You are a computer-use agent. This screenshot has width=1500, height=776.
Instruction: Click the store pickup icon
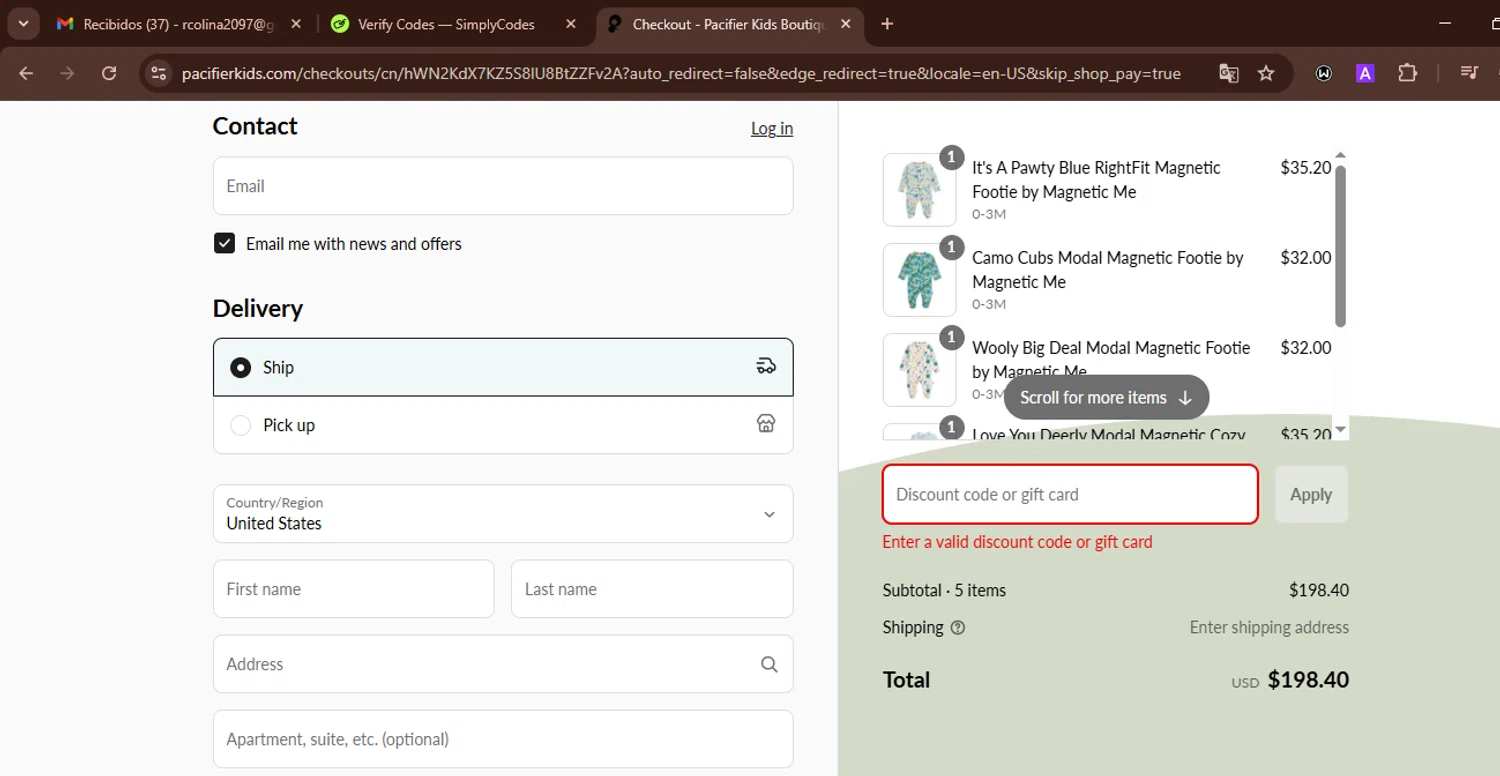pos(766,424)
